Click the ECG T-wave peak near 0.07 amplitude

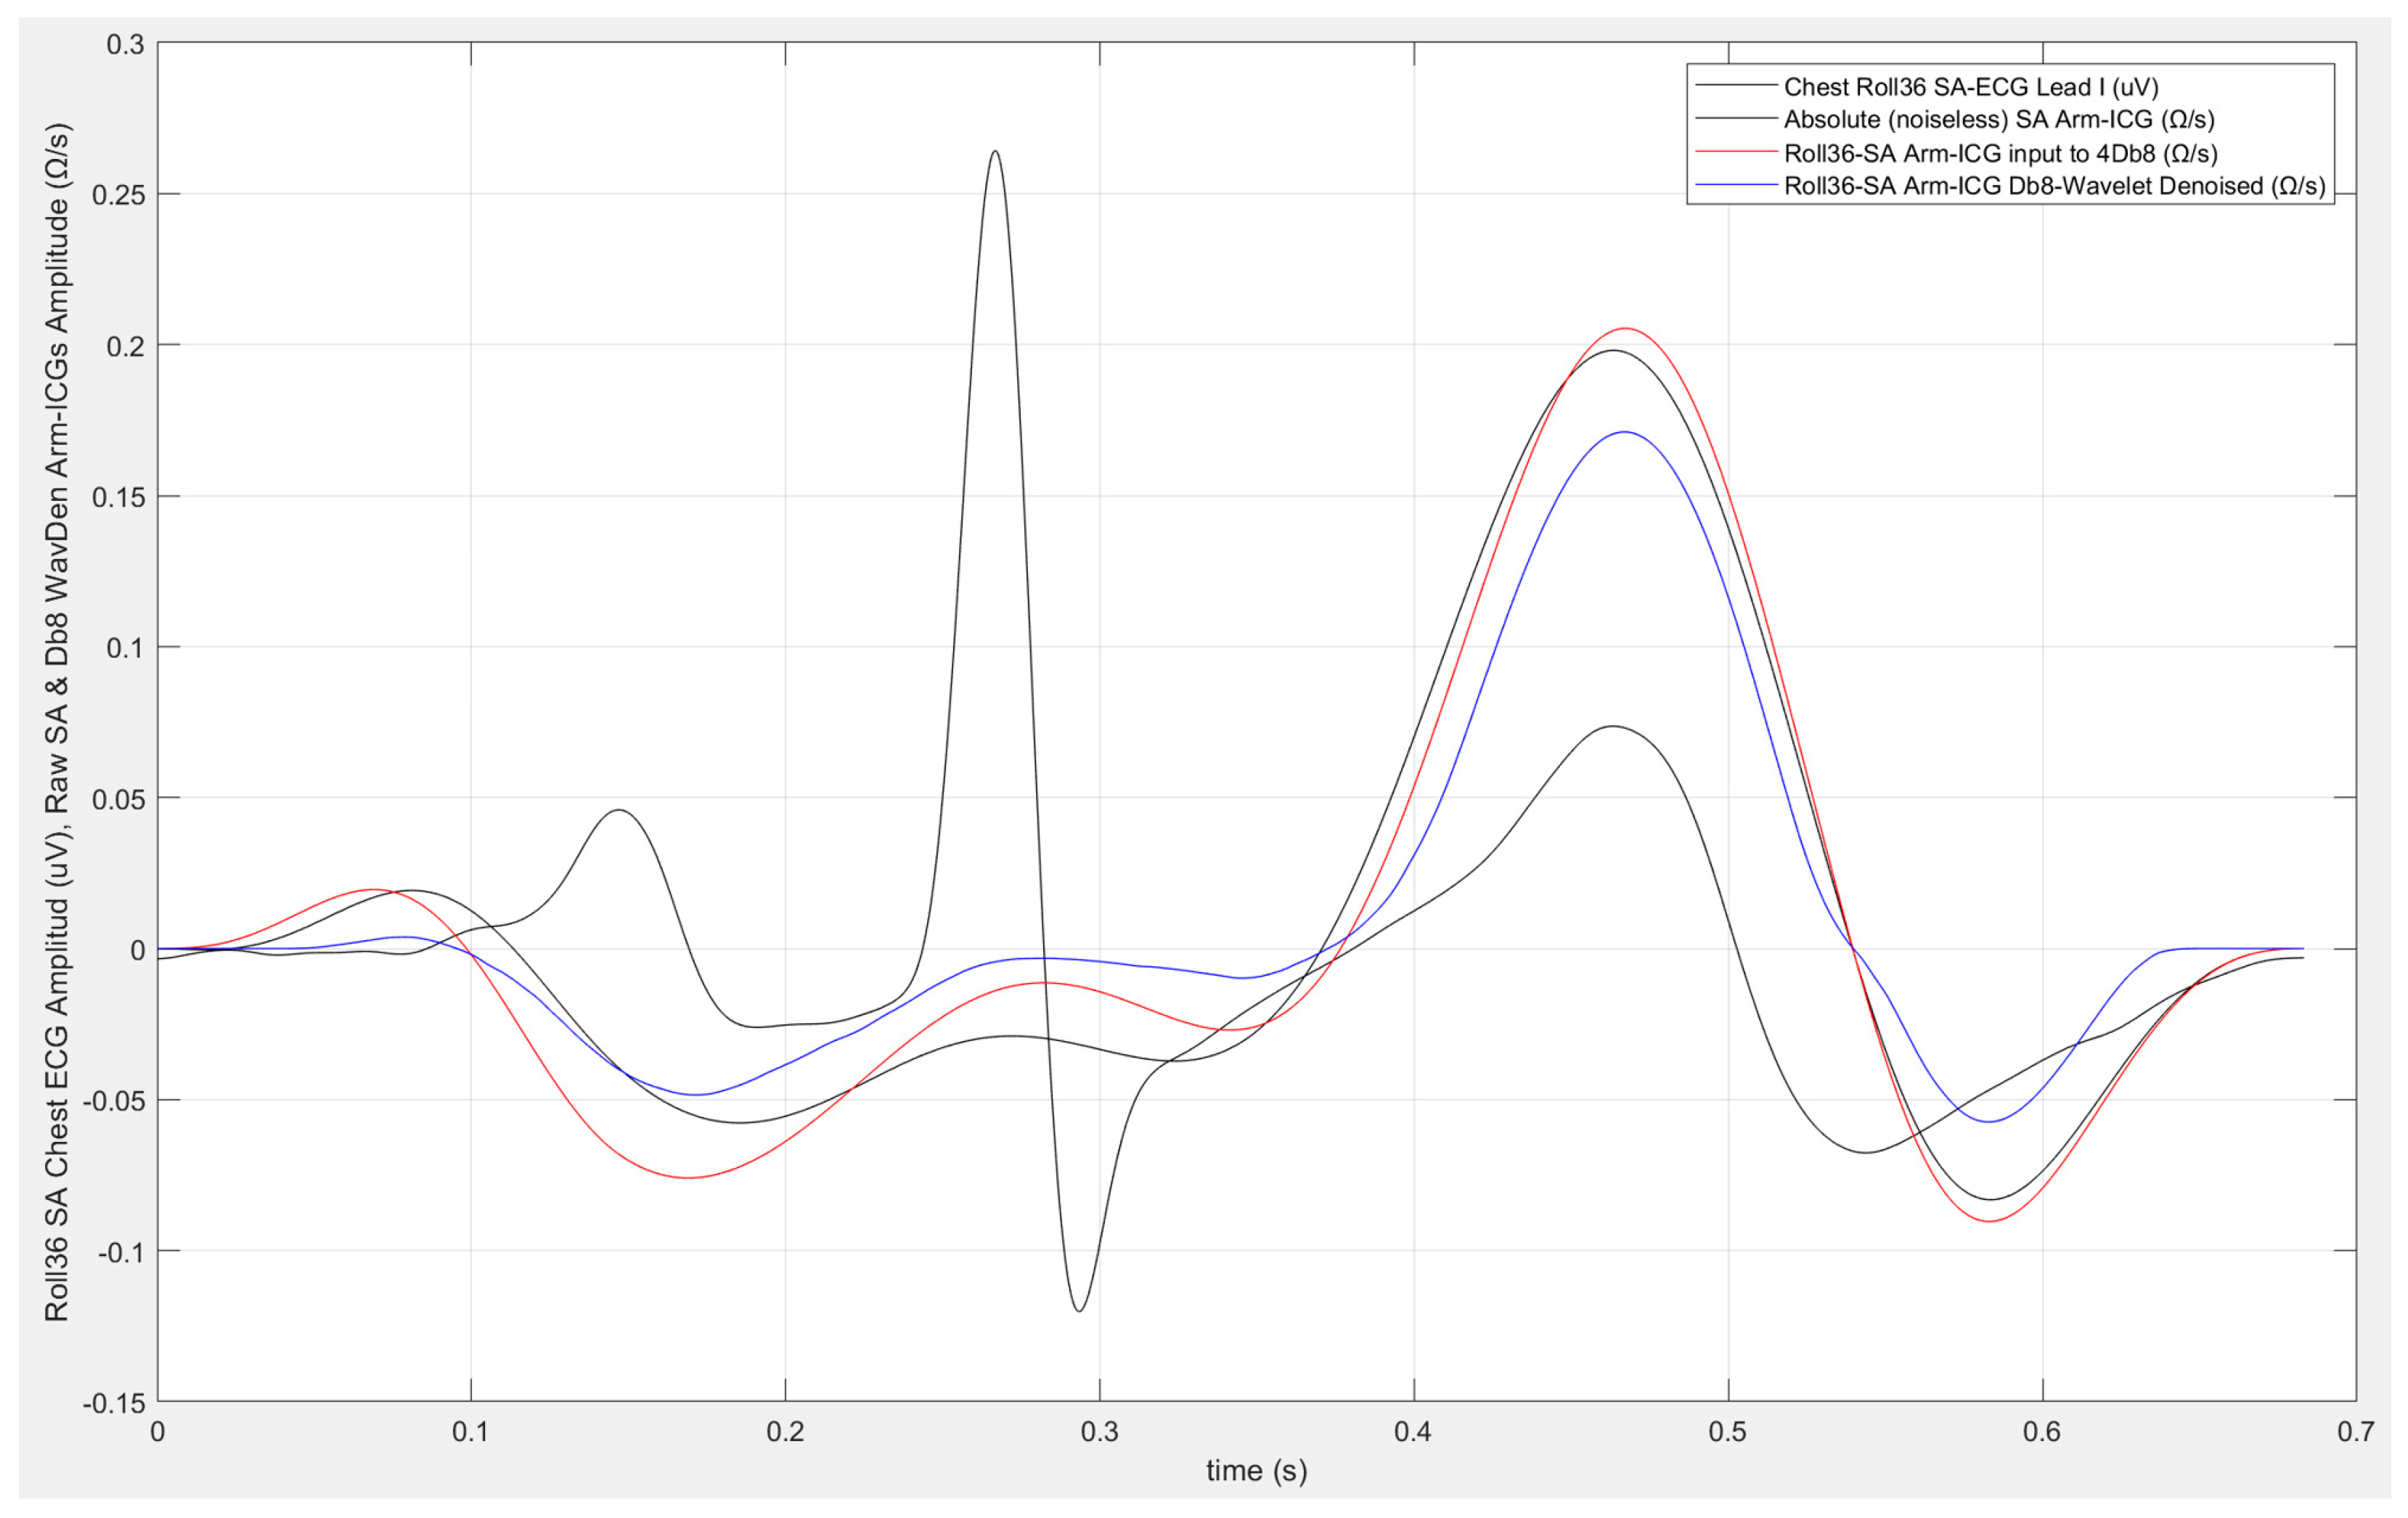pyautogui.click(x=1613, y=727)
